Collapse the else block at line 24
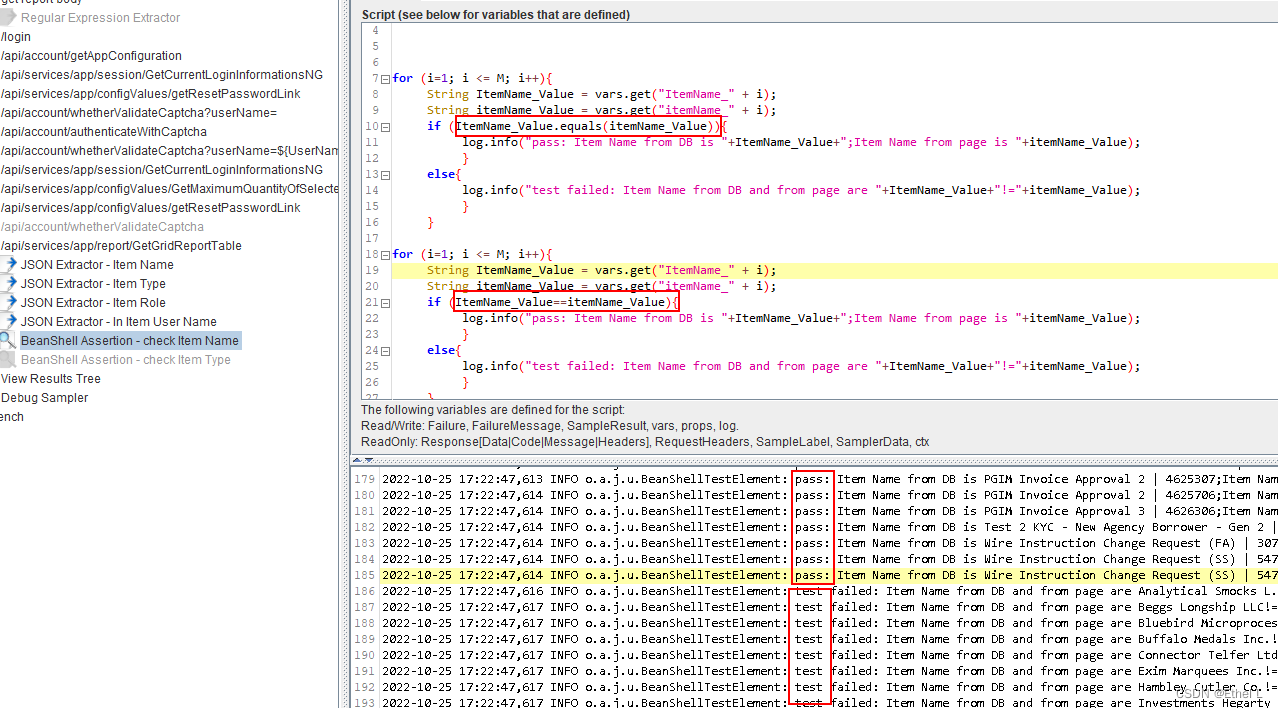The width and height of the screenshot is (1278, 708). click(x=385, y=350)
